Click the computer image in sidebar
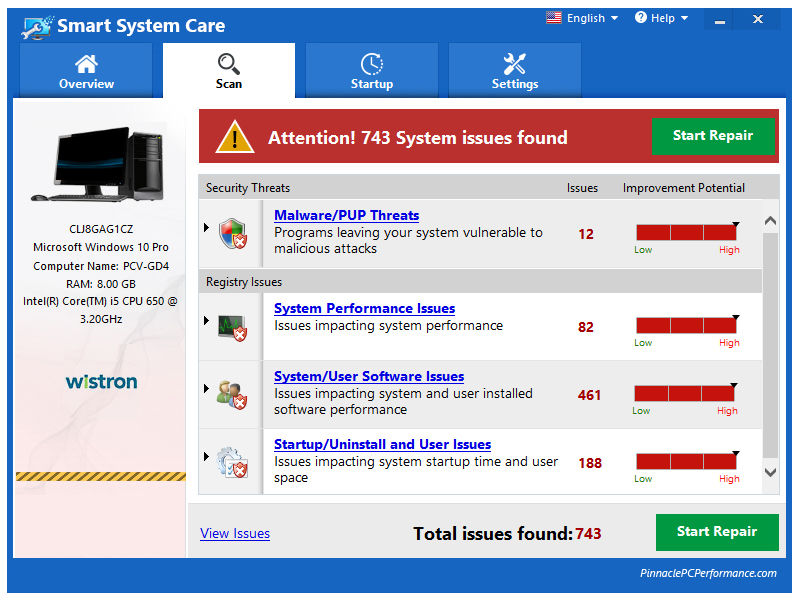Screen dimensions: 800x600 (99, 167)
